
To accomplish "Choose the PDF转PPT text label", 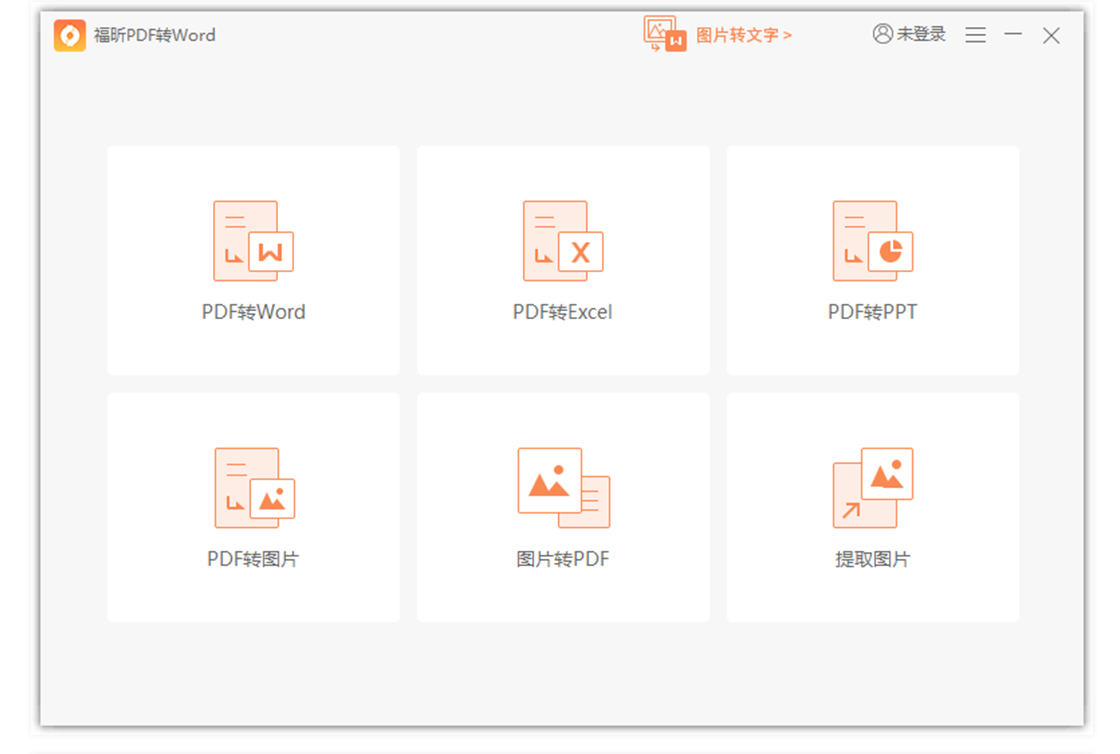I will click(872, 312).
